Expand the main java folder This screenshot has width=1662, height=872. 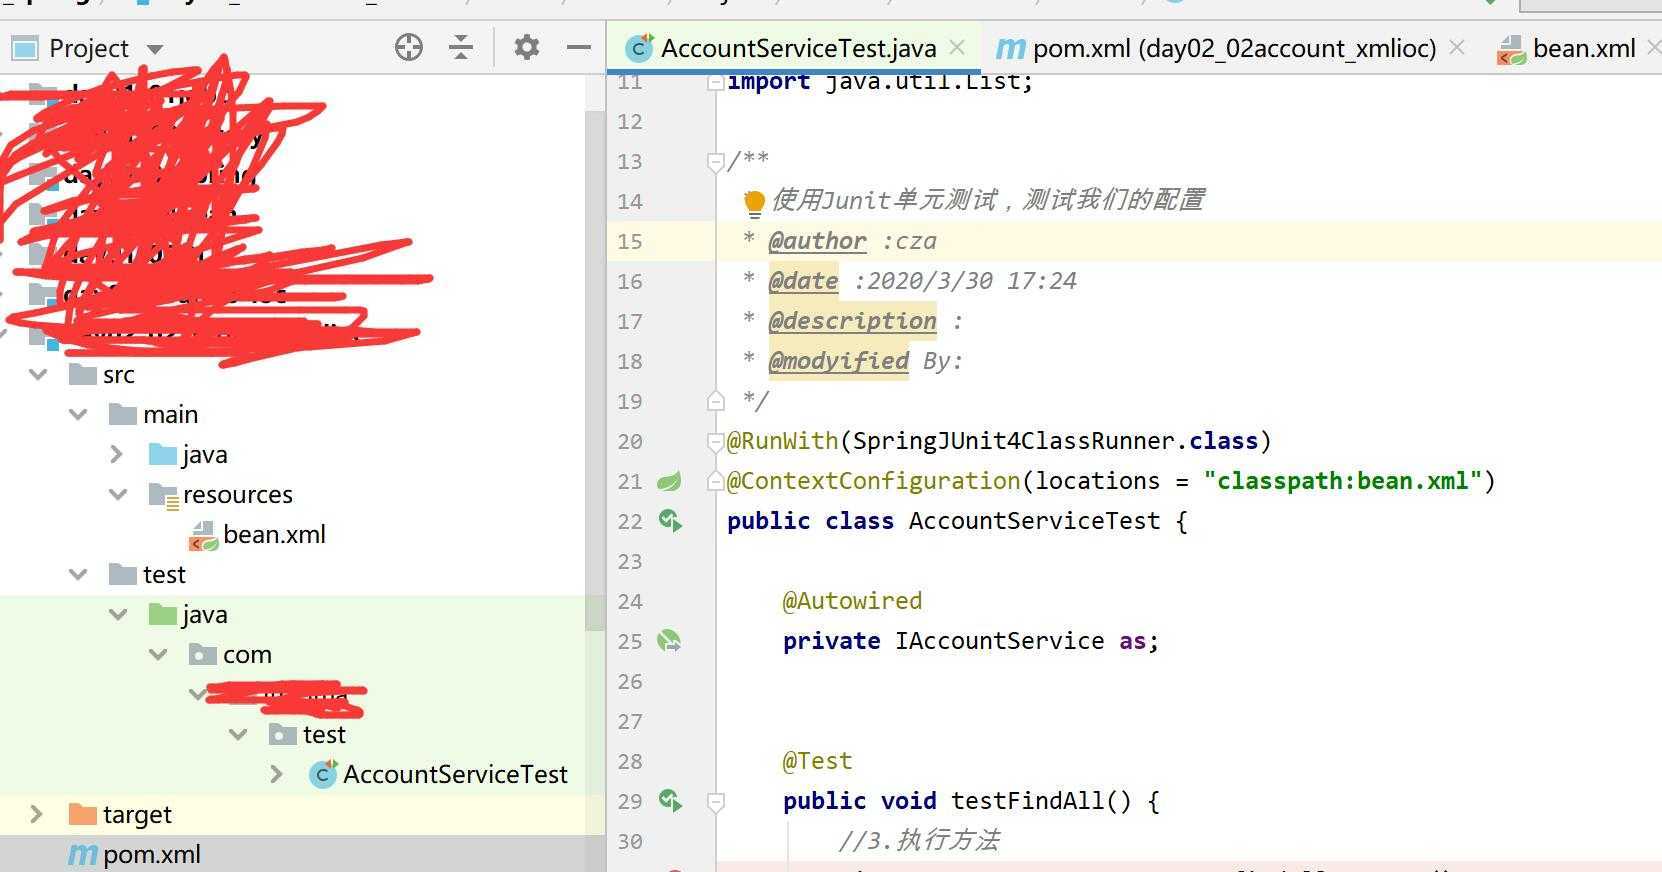tap(117, 454)
